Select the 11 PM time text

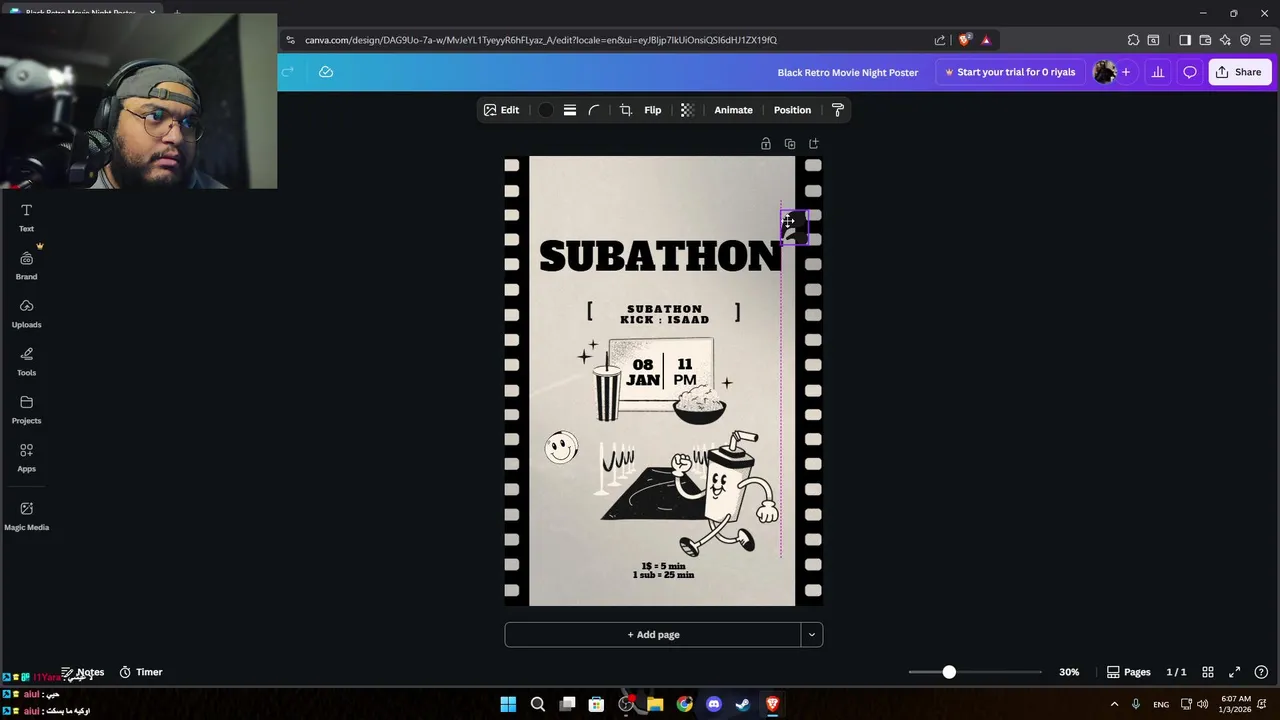(x=685, y=372)
